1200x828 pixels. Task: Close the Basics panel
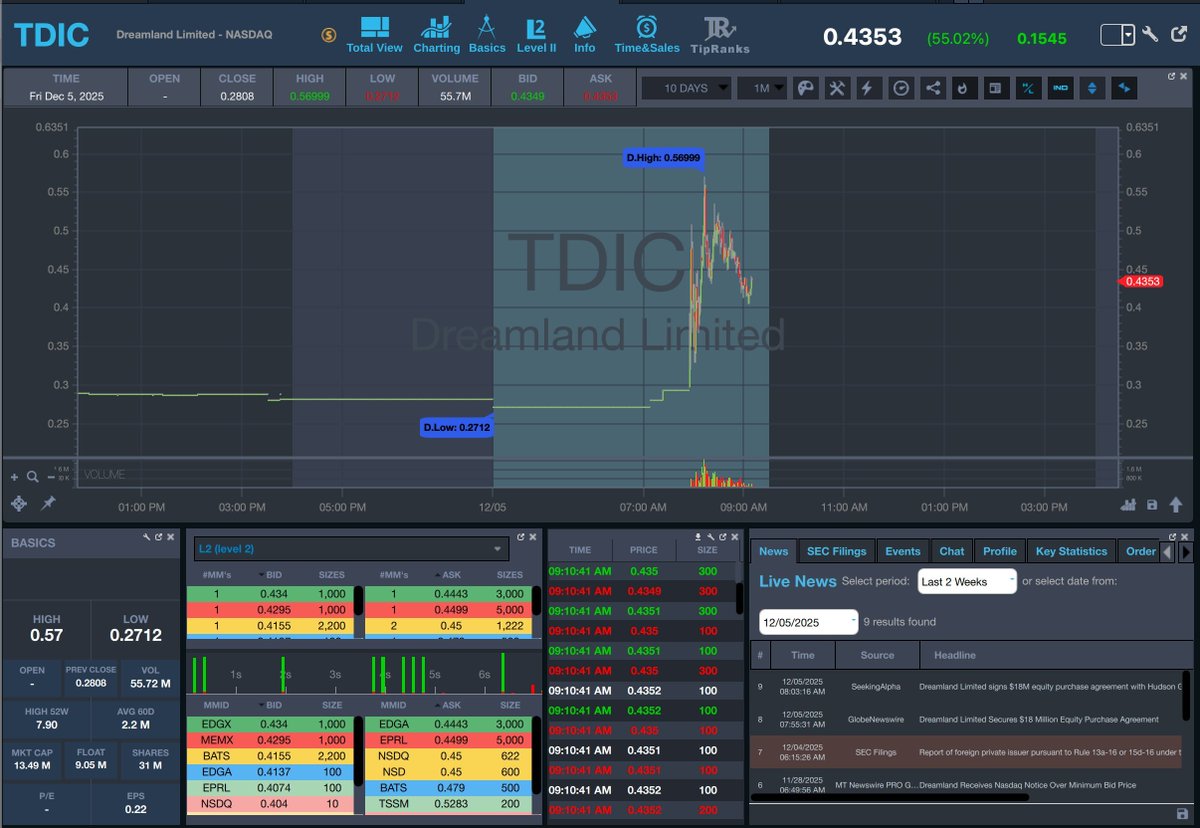point(170,536)
